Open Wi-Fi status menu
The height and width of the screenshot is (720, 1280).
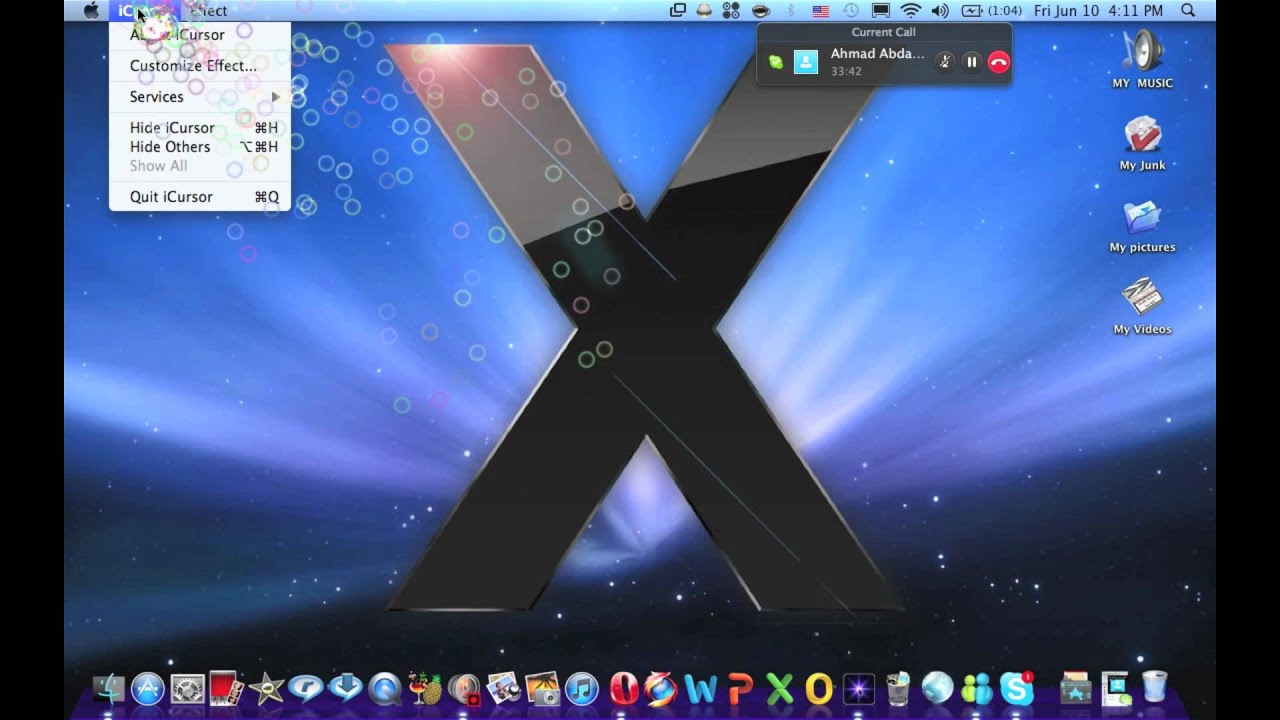[x=910, y=10]
